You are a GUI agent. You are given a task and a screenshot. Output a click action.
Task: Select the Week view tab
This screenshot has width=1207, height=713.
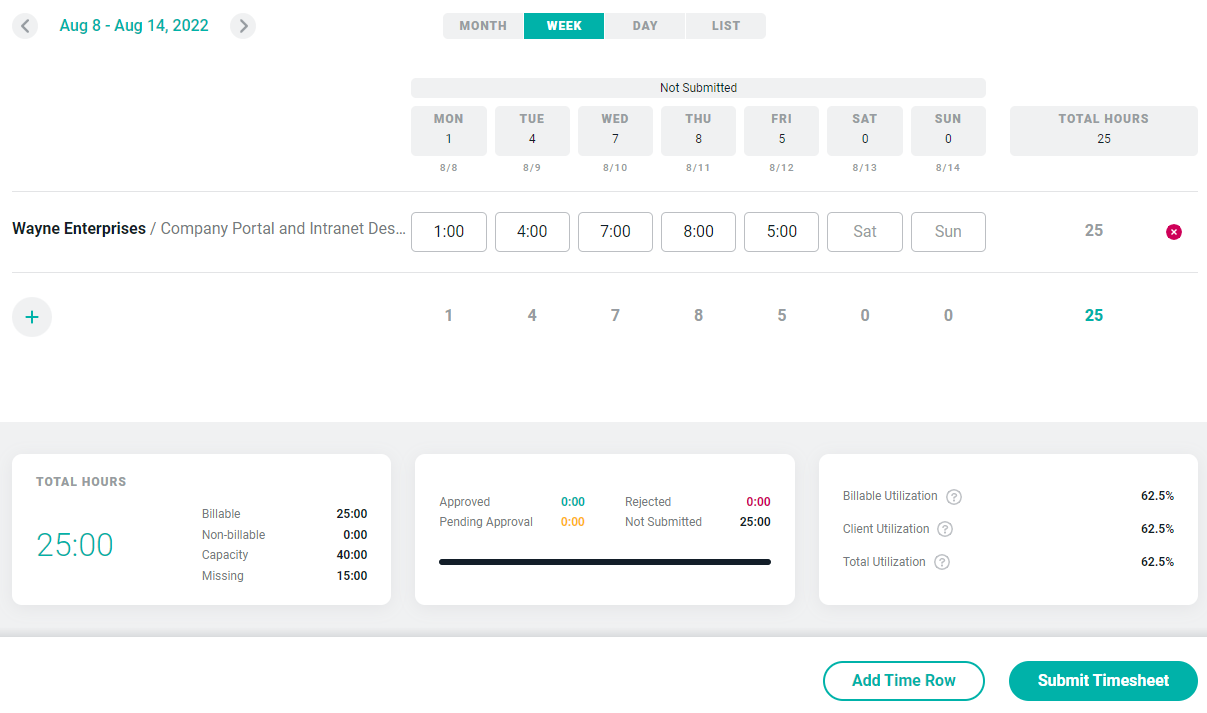click(564, 26)
